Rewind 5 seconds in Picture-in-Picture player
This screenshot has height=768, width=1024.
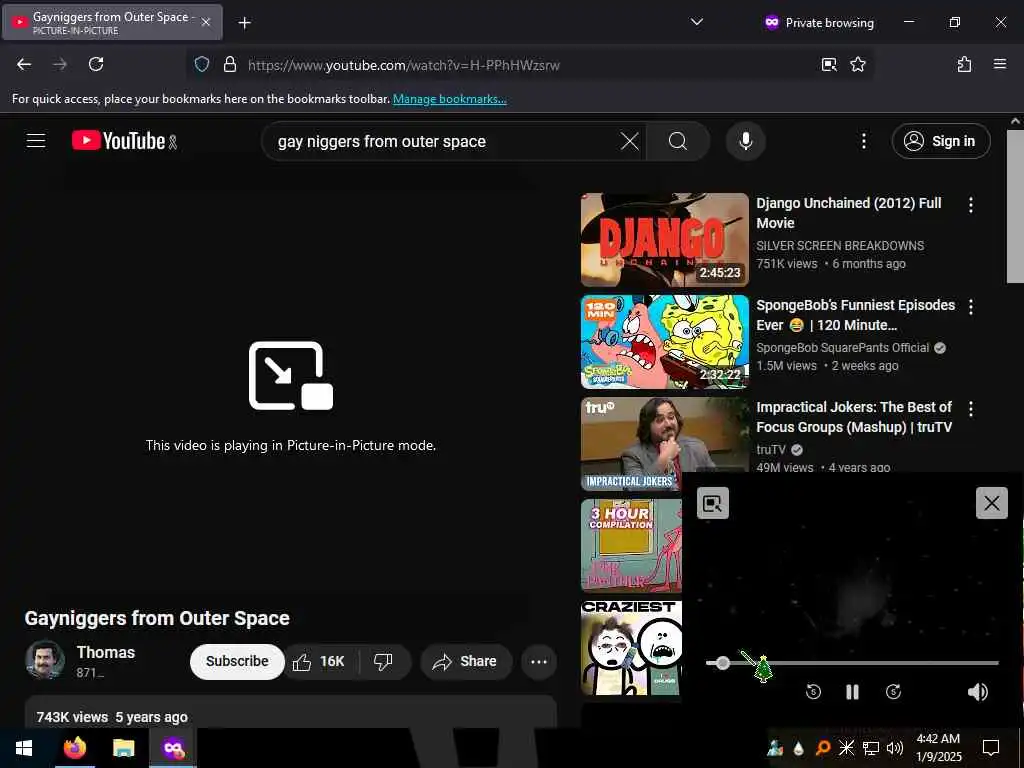(813, 692)
